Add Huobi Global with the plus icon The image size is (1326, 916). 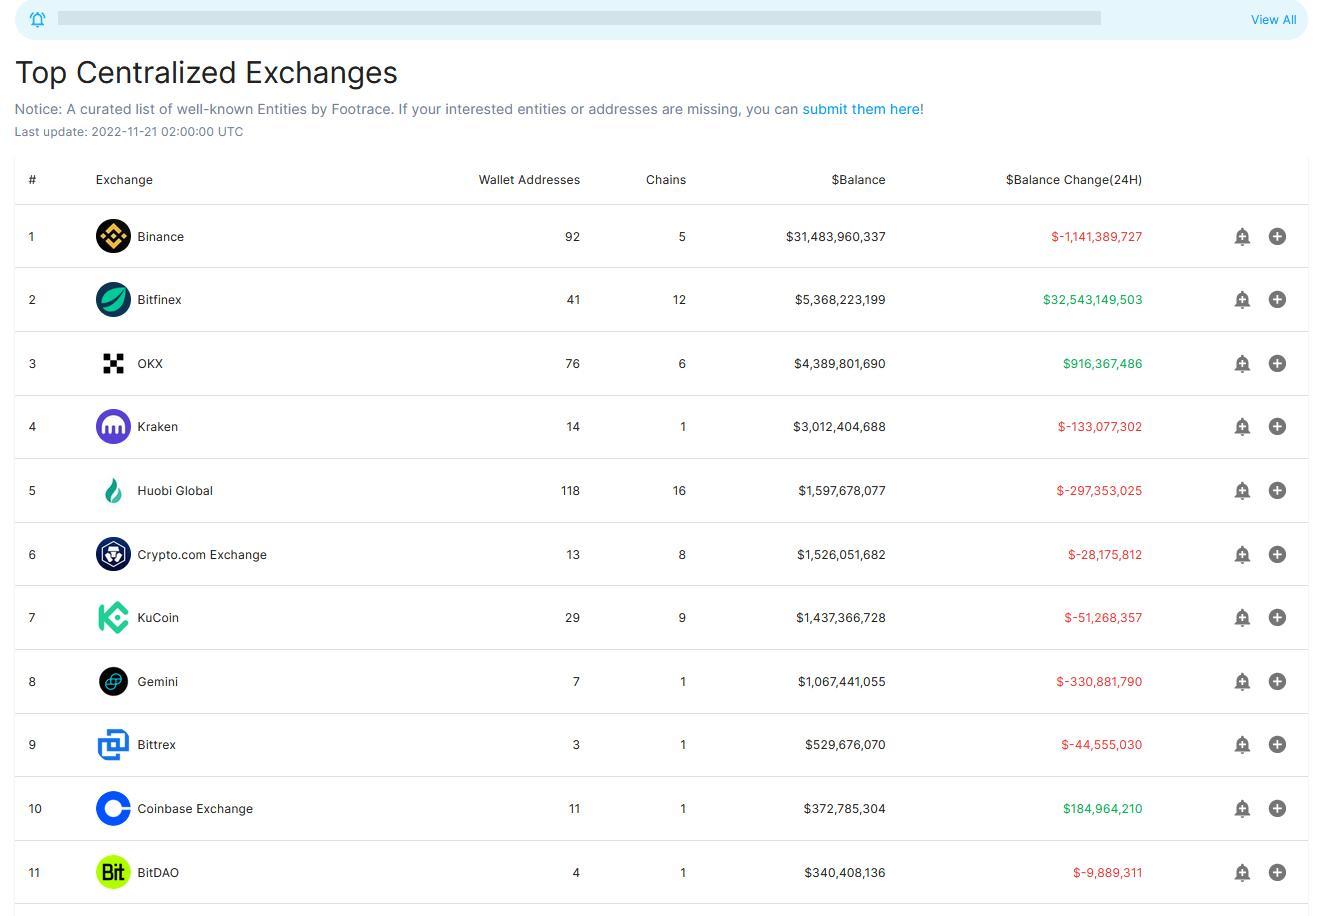1277,491
